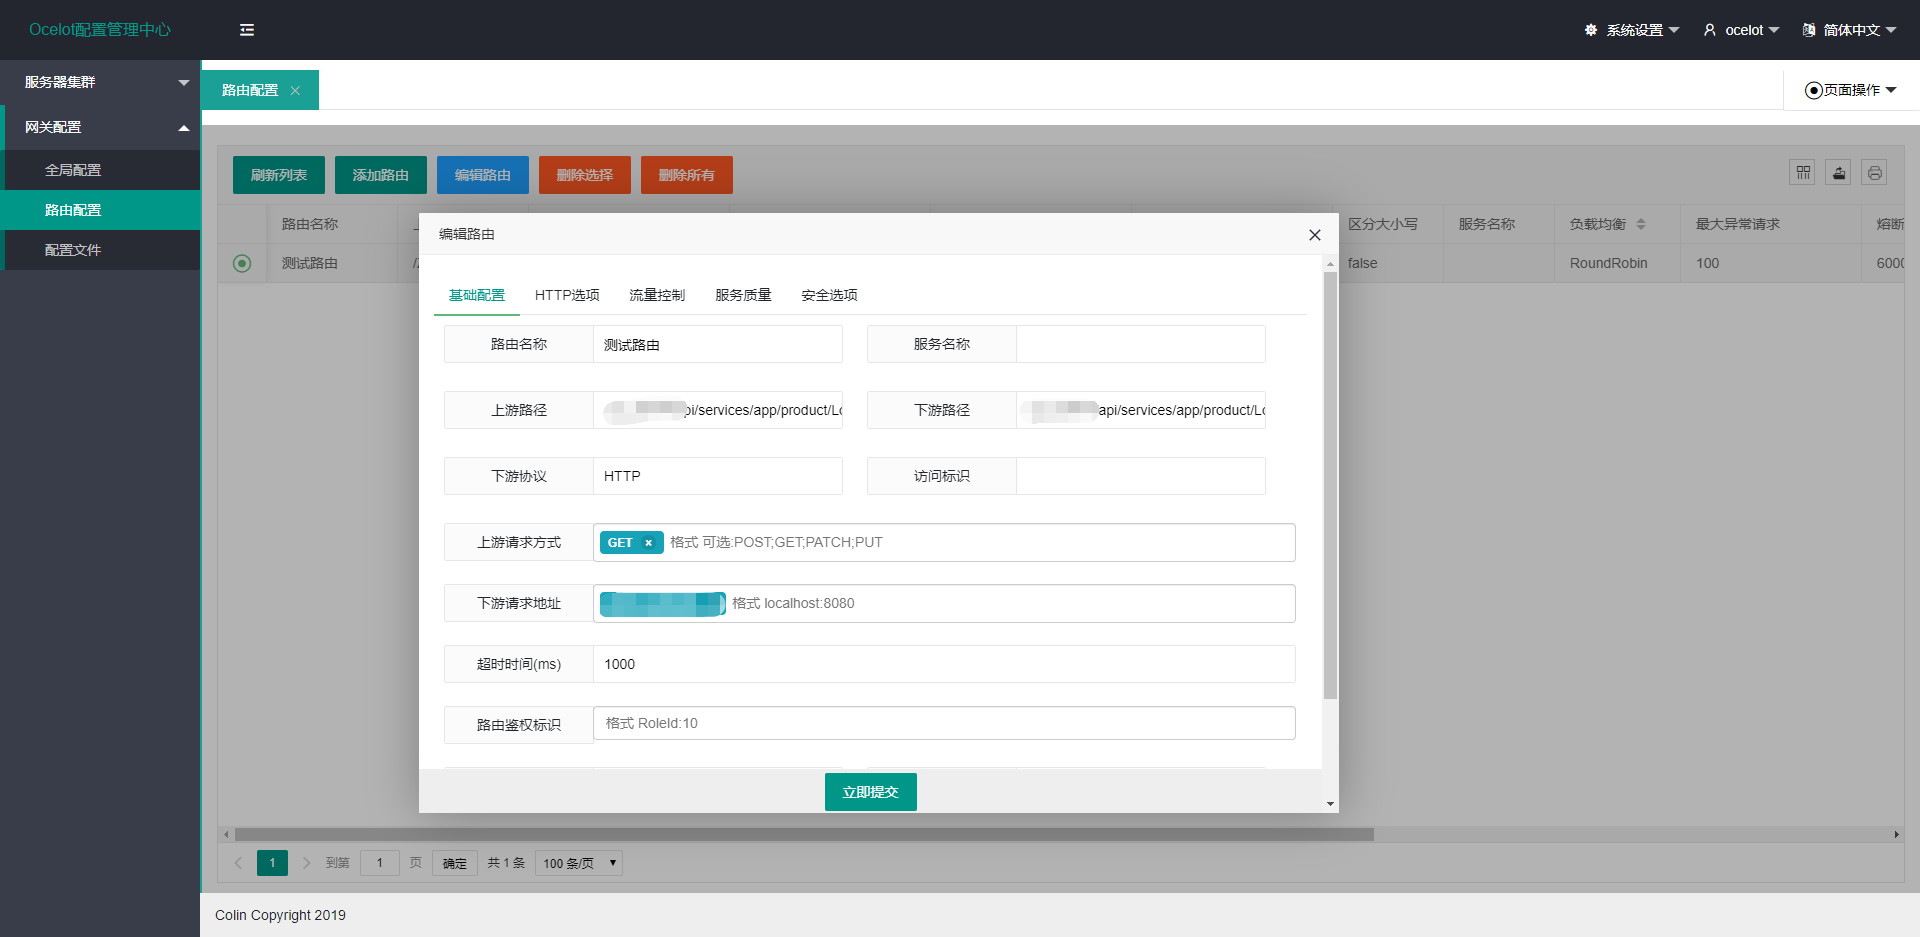
Task: Close the 编辑路由 dialog
Action: pyautogui.click(x=1315, y=235)
